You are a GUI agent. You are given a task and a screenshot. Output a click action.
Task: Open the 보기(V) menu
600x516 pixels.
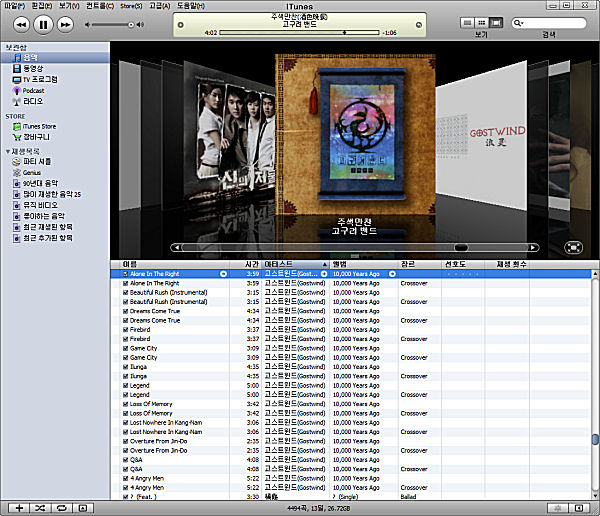click(x=69, y=6)
